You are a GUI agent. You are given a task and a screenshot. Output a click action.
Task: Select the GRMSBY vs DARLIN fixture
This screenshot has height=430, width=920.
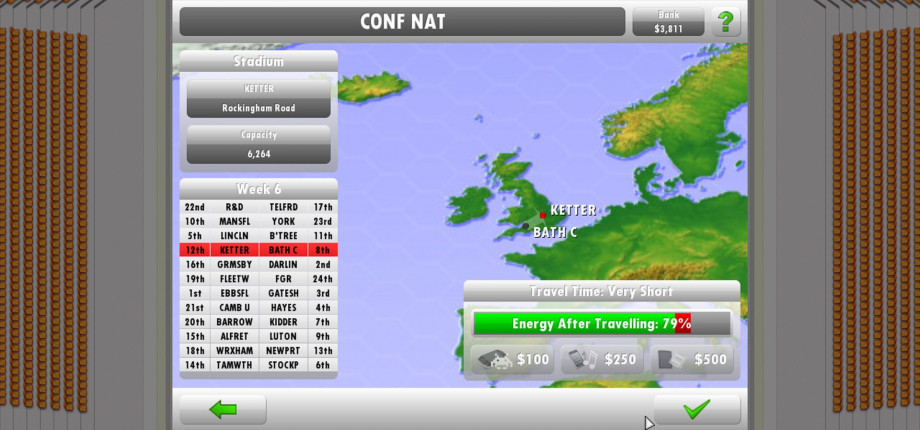[258, 265]
